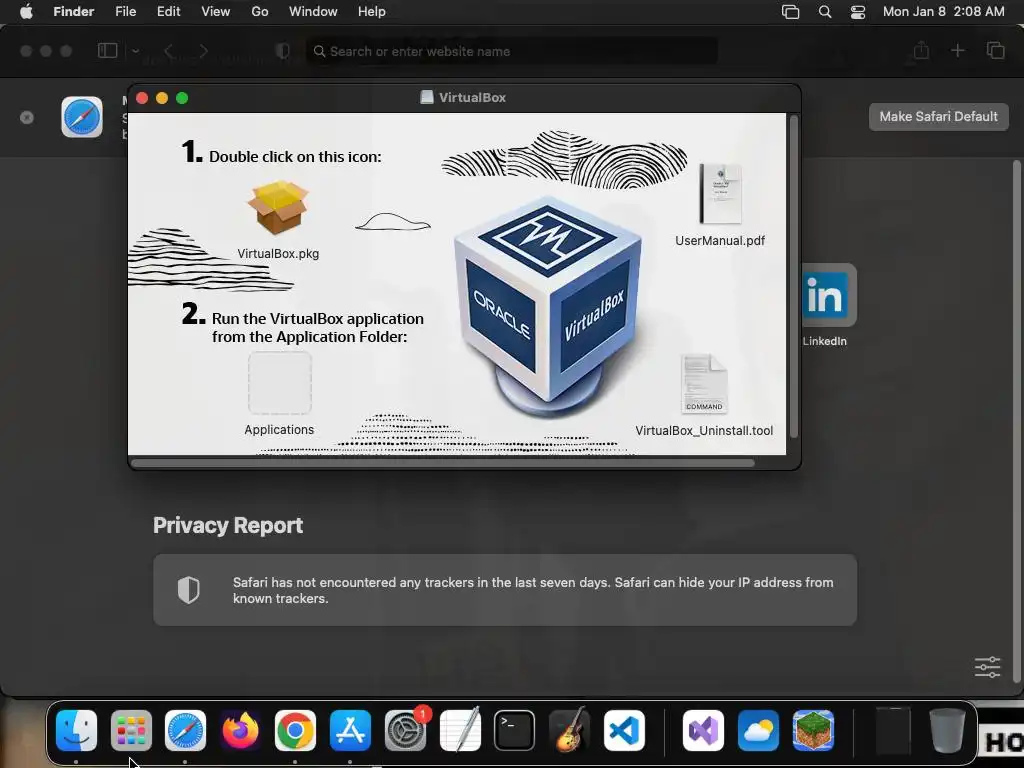This screenshot has height=768, width=1024.
Task: Toggle the Safari sidebar
Action: (107, 51)
